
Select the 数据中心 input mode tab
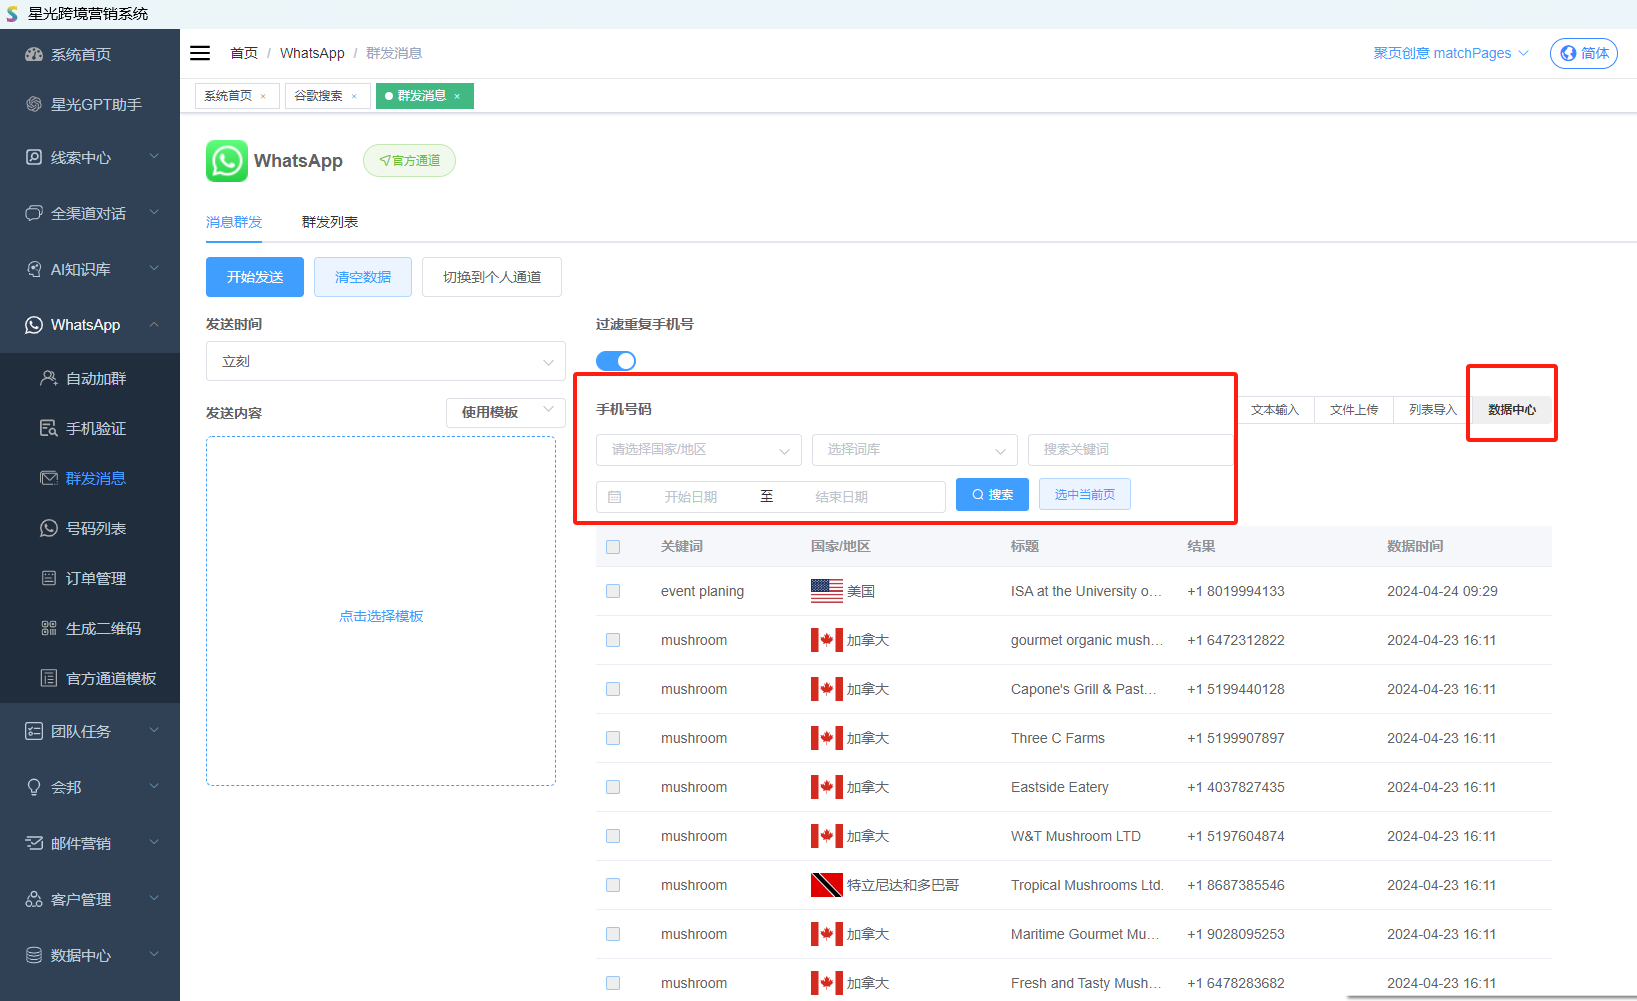click(x=1512, y=410)
